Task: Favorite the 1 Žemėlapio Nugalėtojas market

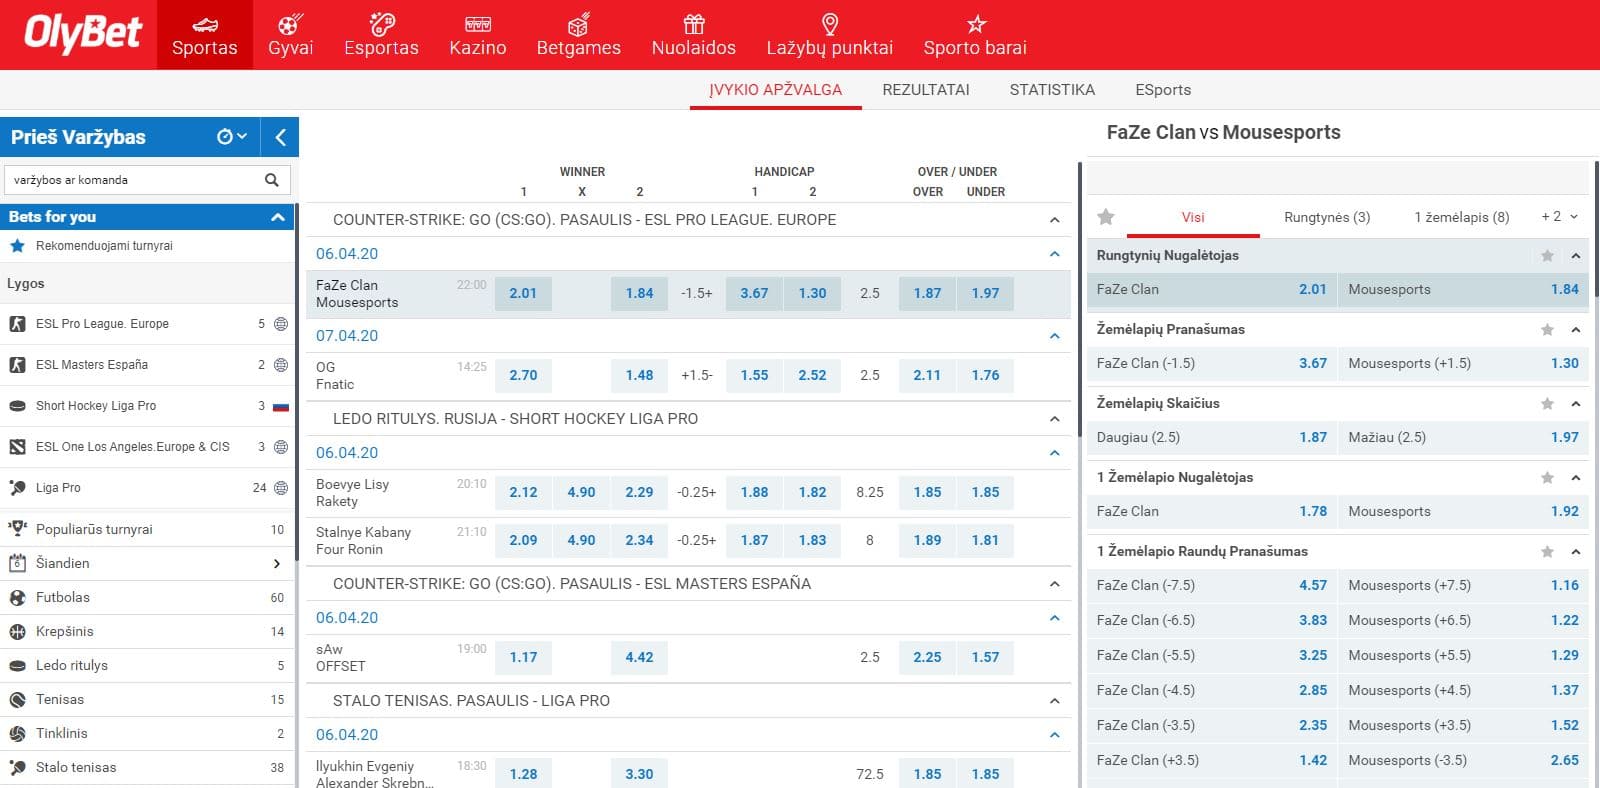Action: [1547, 478]
